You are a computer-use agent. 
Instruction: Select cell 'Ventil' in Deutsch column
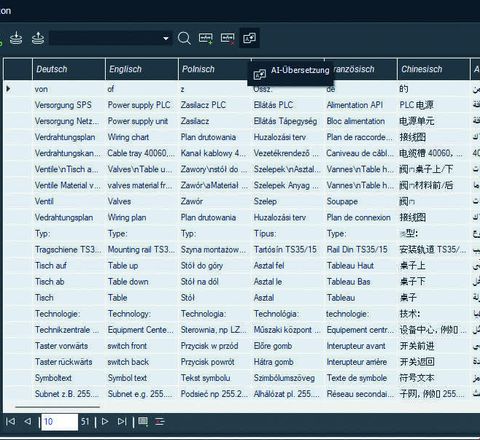(69, 201)
